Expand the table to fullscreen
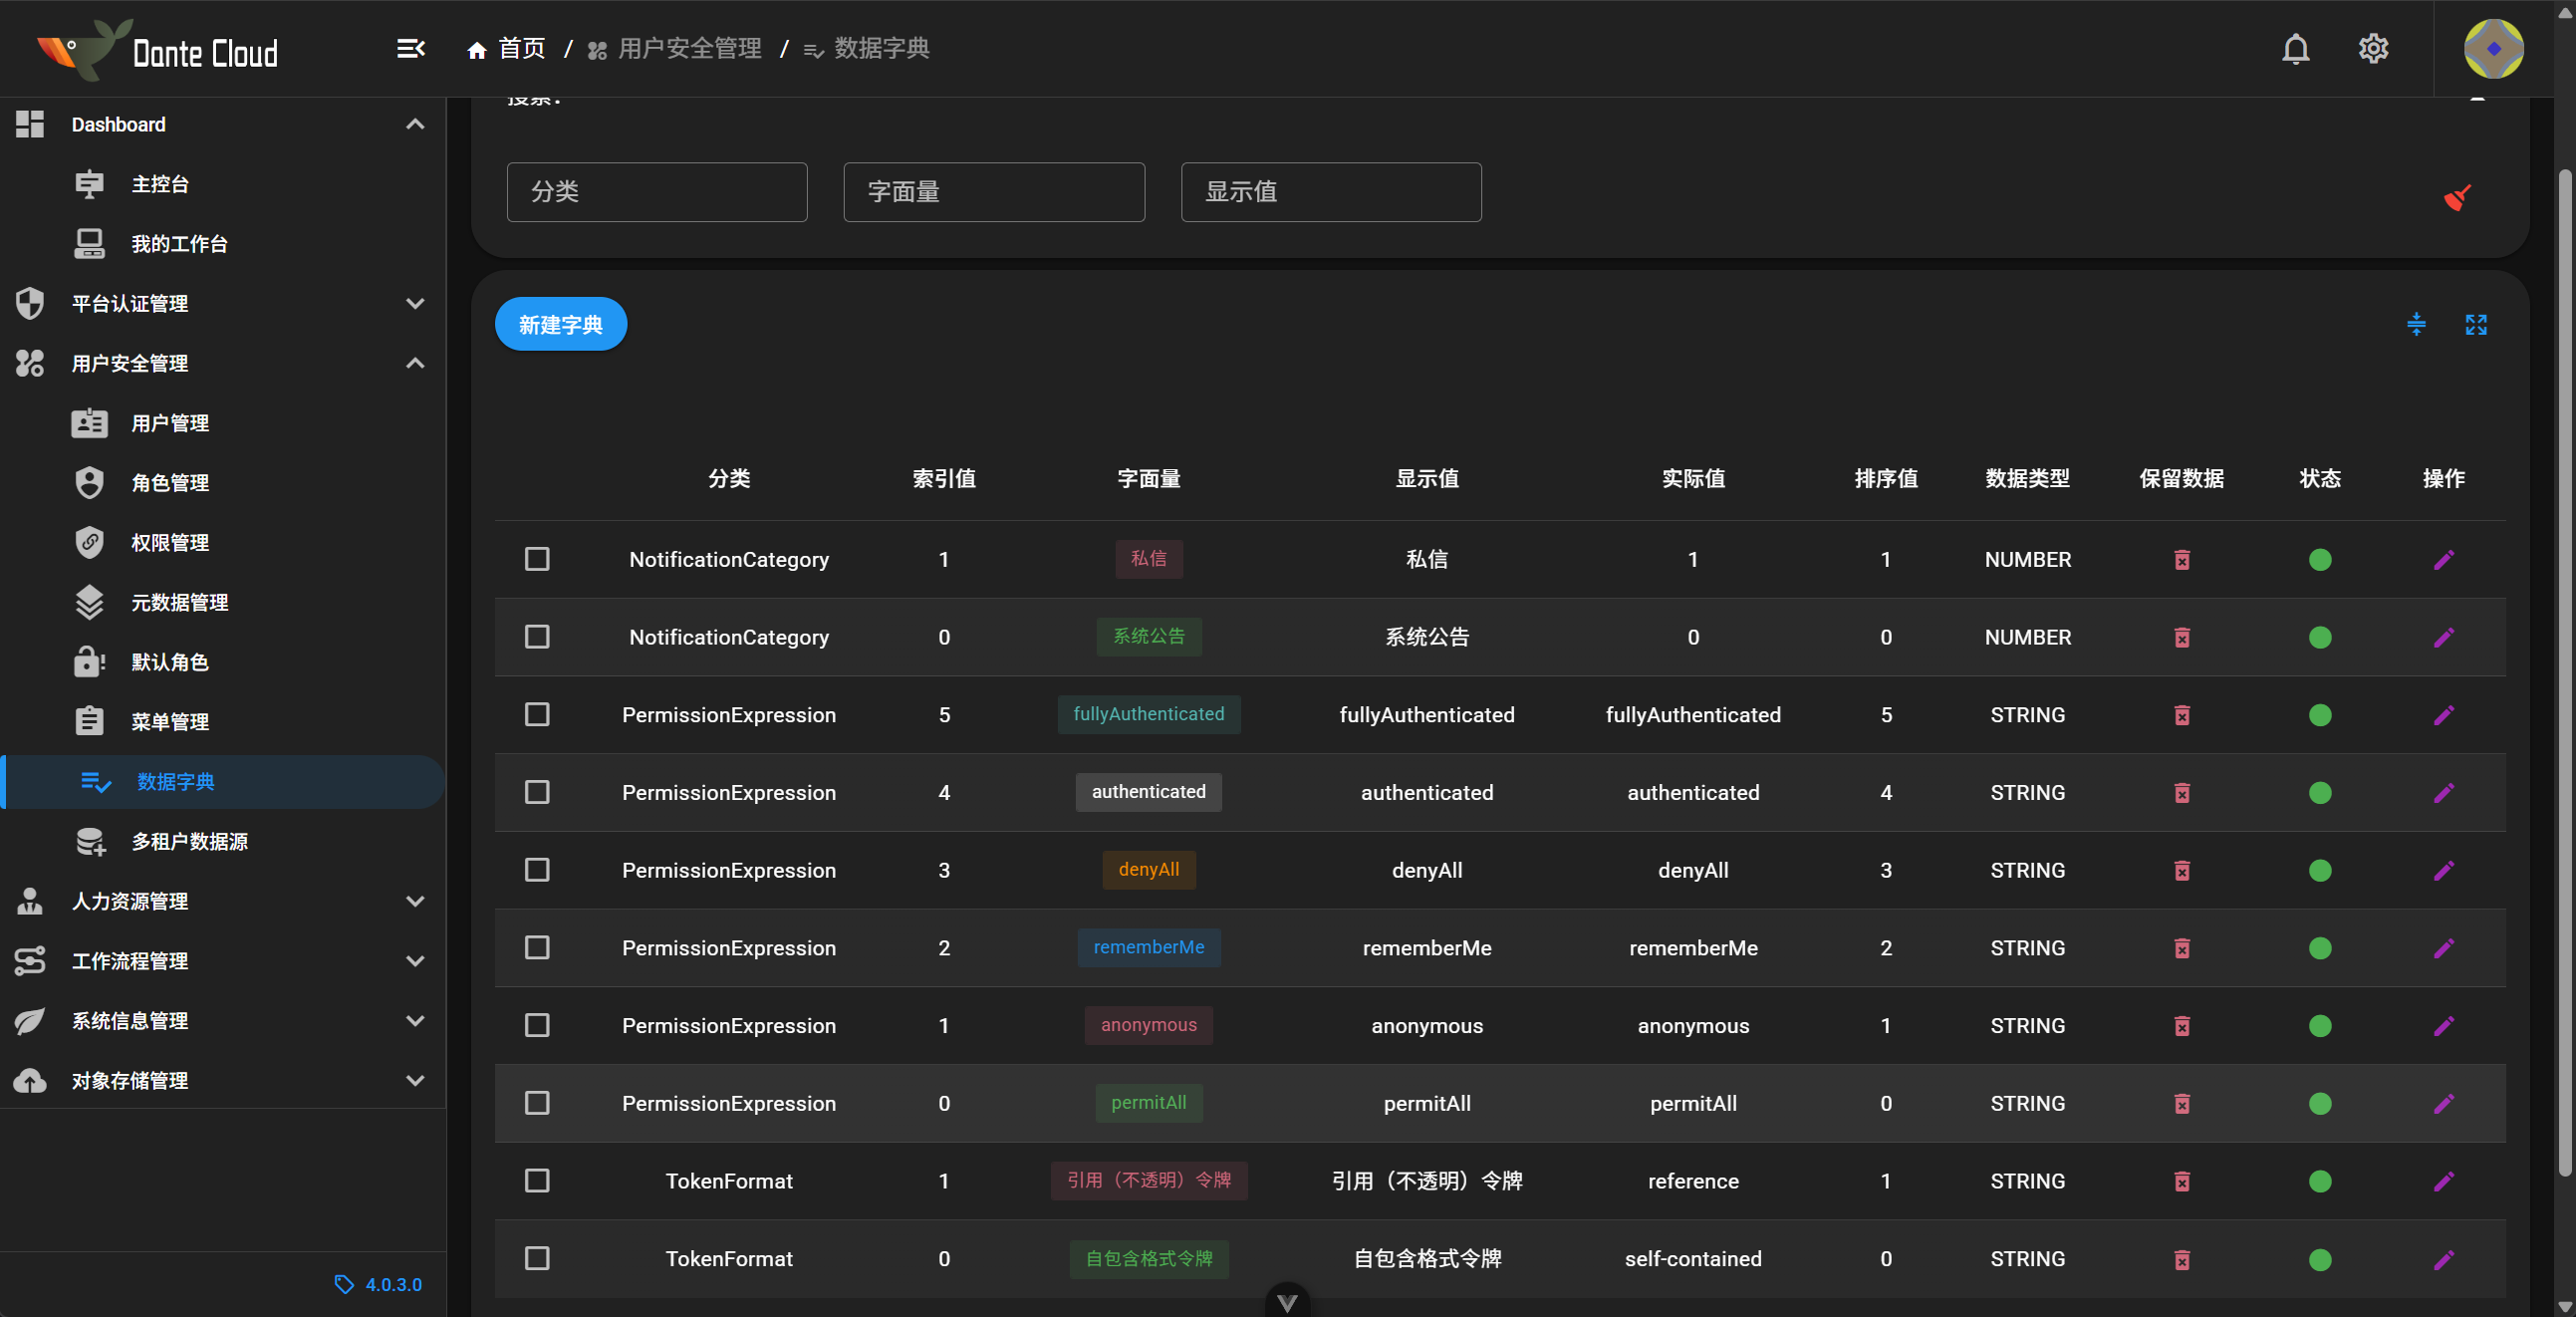Screen dimensions: 2576x1317 pos(2477,324)
